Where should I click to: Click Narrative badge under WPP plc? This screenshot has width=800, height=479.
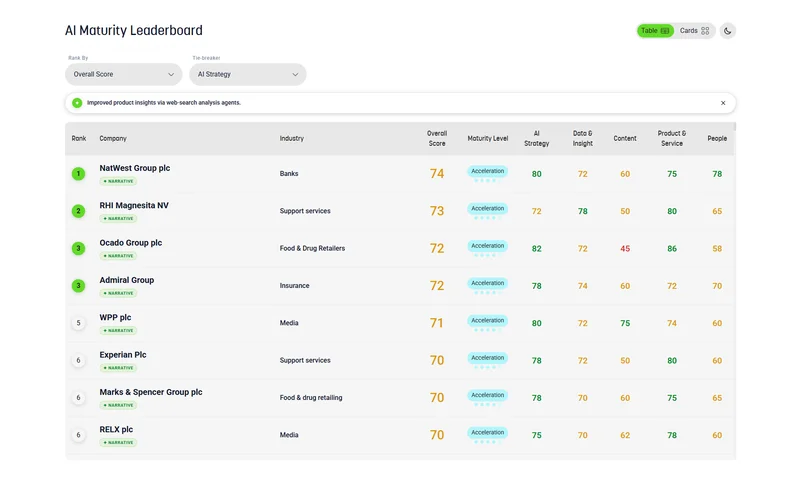pos(118,331)
